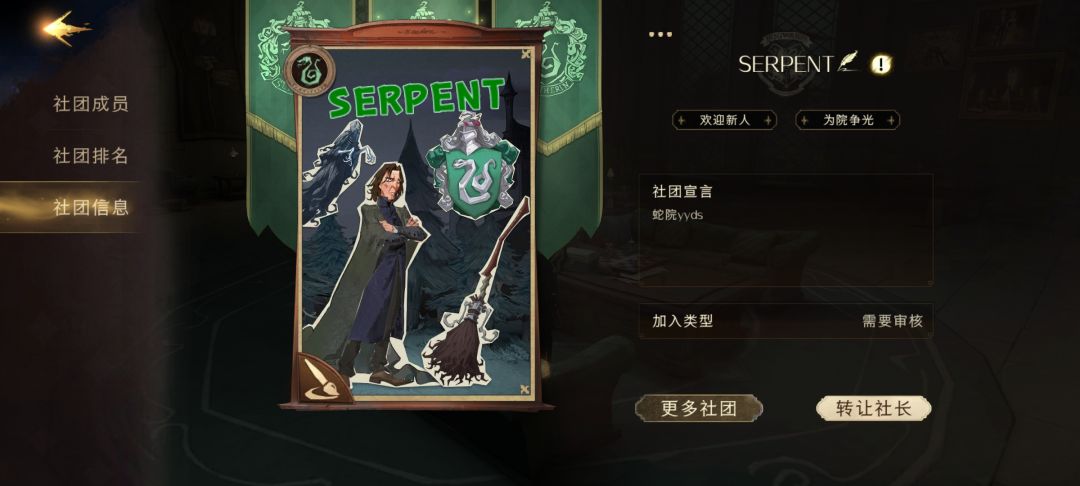Click the 转让社长 button

point(873,408)
